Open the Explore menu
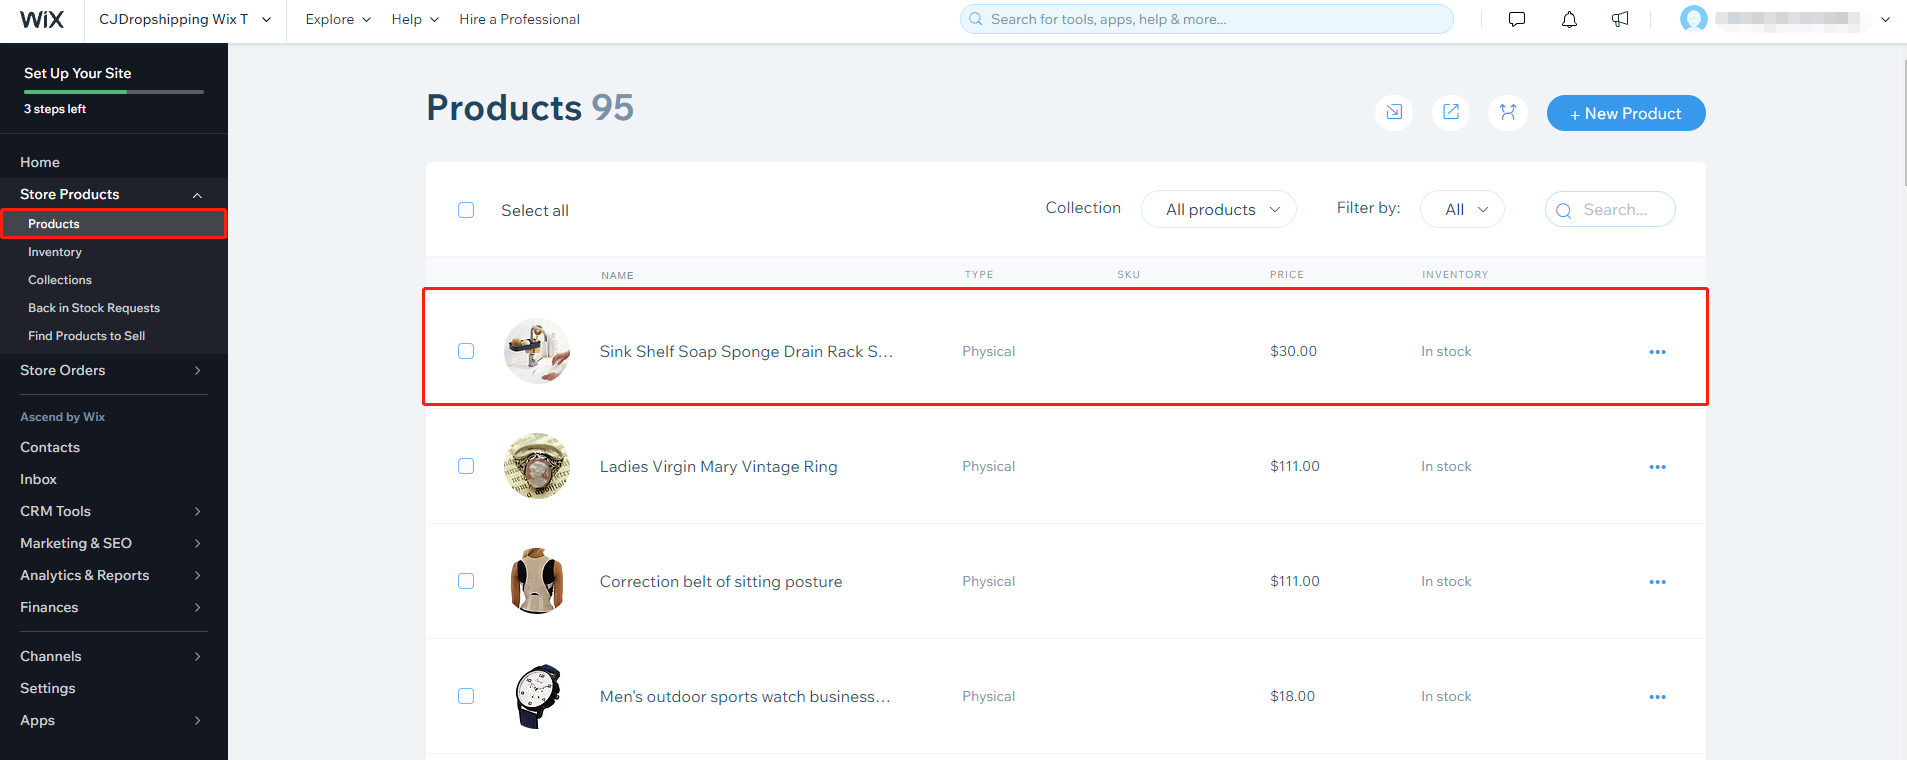This screenshot has width=1907, height=760. coord(338,19)
